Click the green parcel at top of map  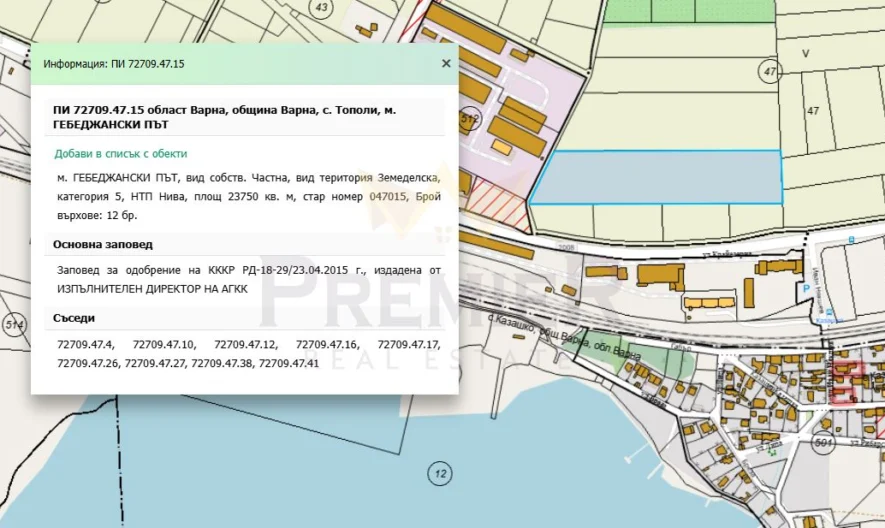tap(690, 10)
